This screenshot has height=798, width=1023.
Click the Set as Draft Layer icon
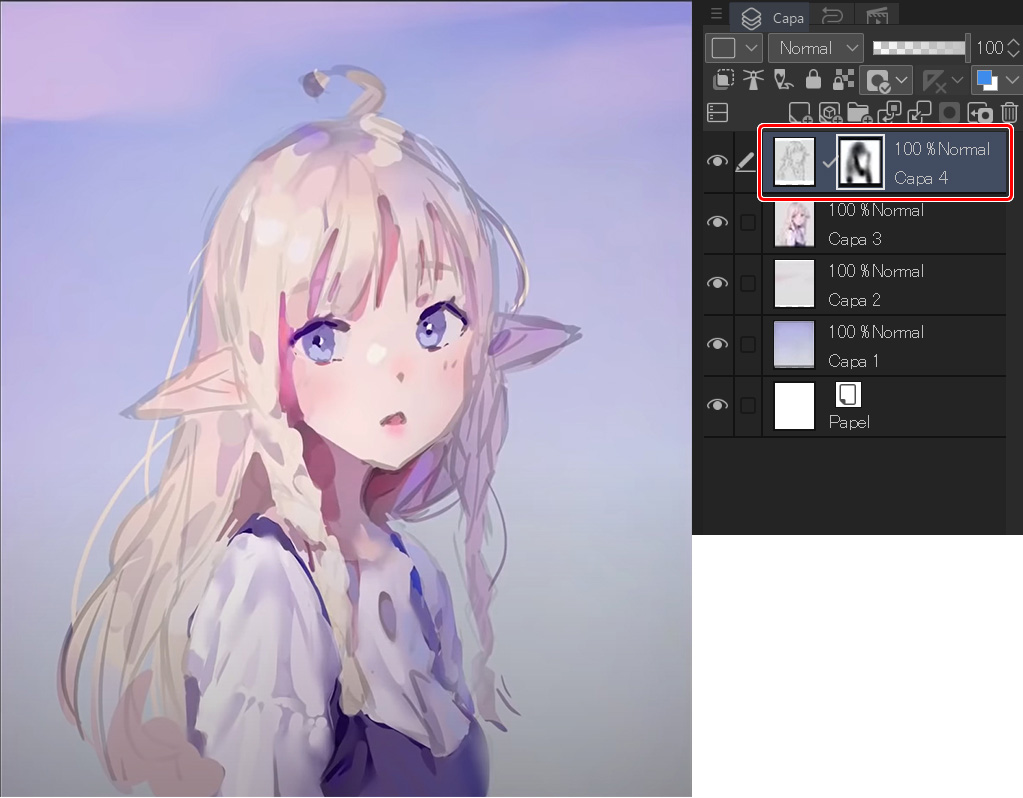point(782,80)
